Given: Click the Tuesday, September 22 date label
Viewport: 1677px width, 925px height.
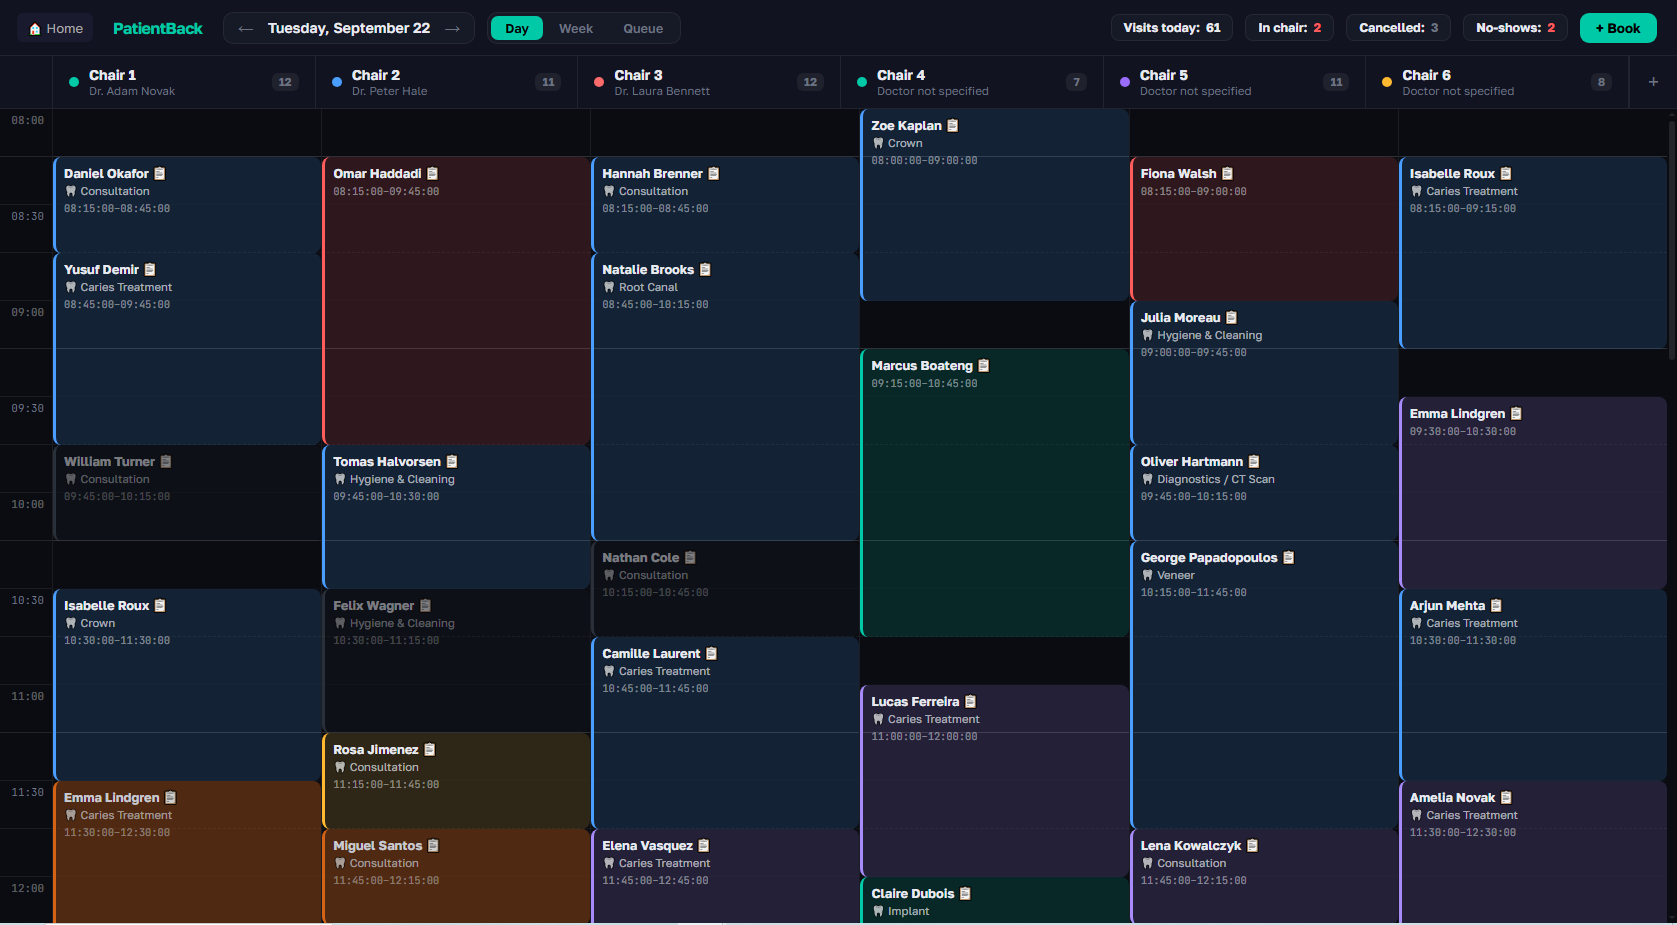Looking at the screenshot, I should pos(349,28).
